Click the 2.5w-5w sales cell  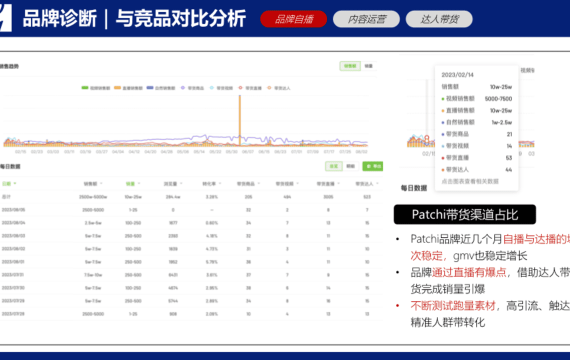tap(93, 223)
